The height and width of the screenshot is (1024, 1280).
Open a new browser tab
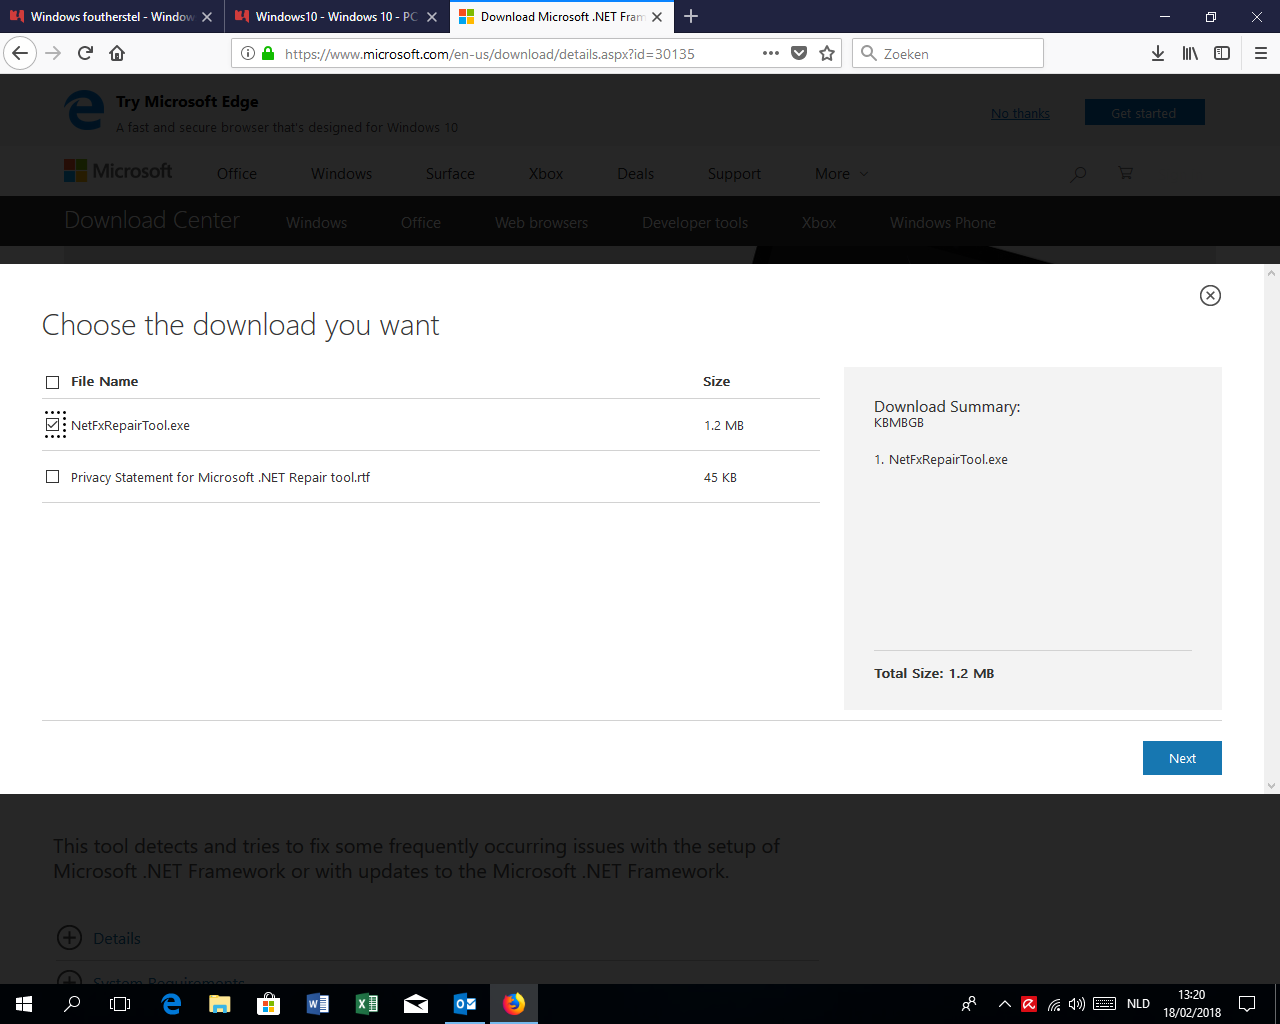click(x=691, y=16)
